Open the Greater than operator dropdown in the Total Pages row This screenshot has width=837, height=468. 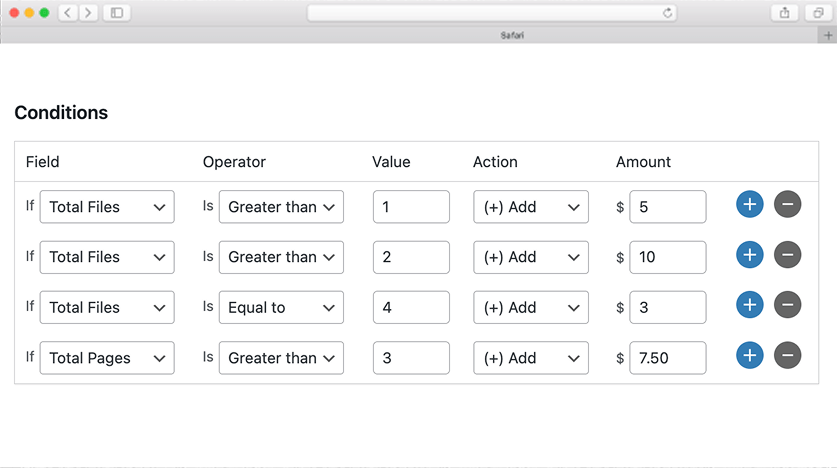281,358
